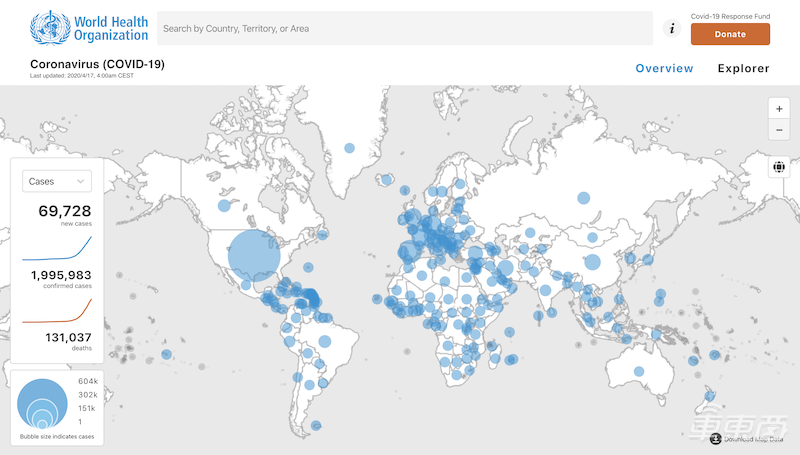The width and height of the screenshot is (800, 455).
Task: Select the case bubble over China
Action: tap(591, 263)
